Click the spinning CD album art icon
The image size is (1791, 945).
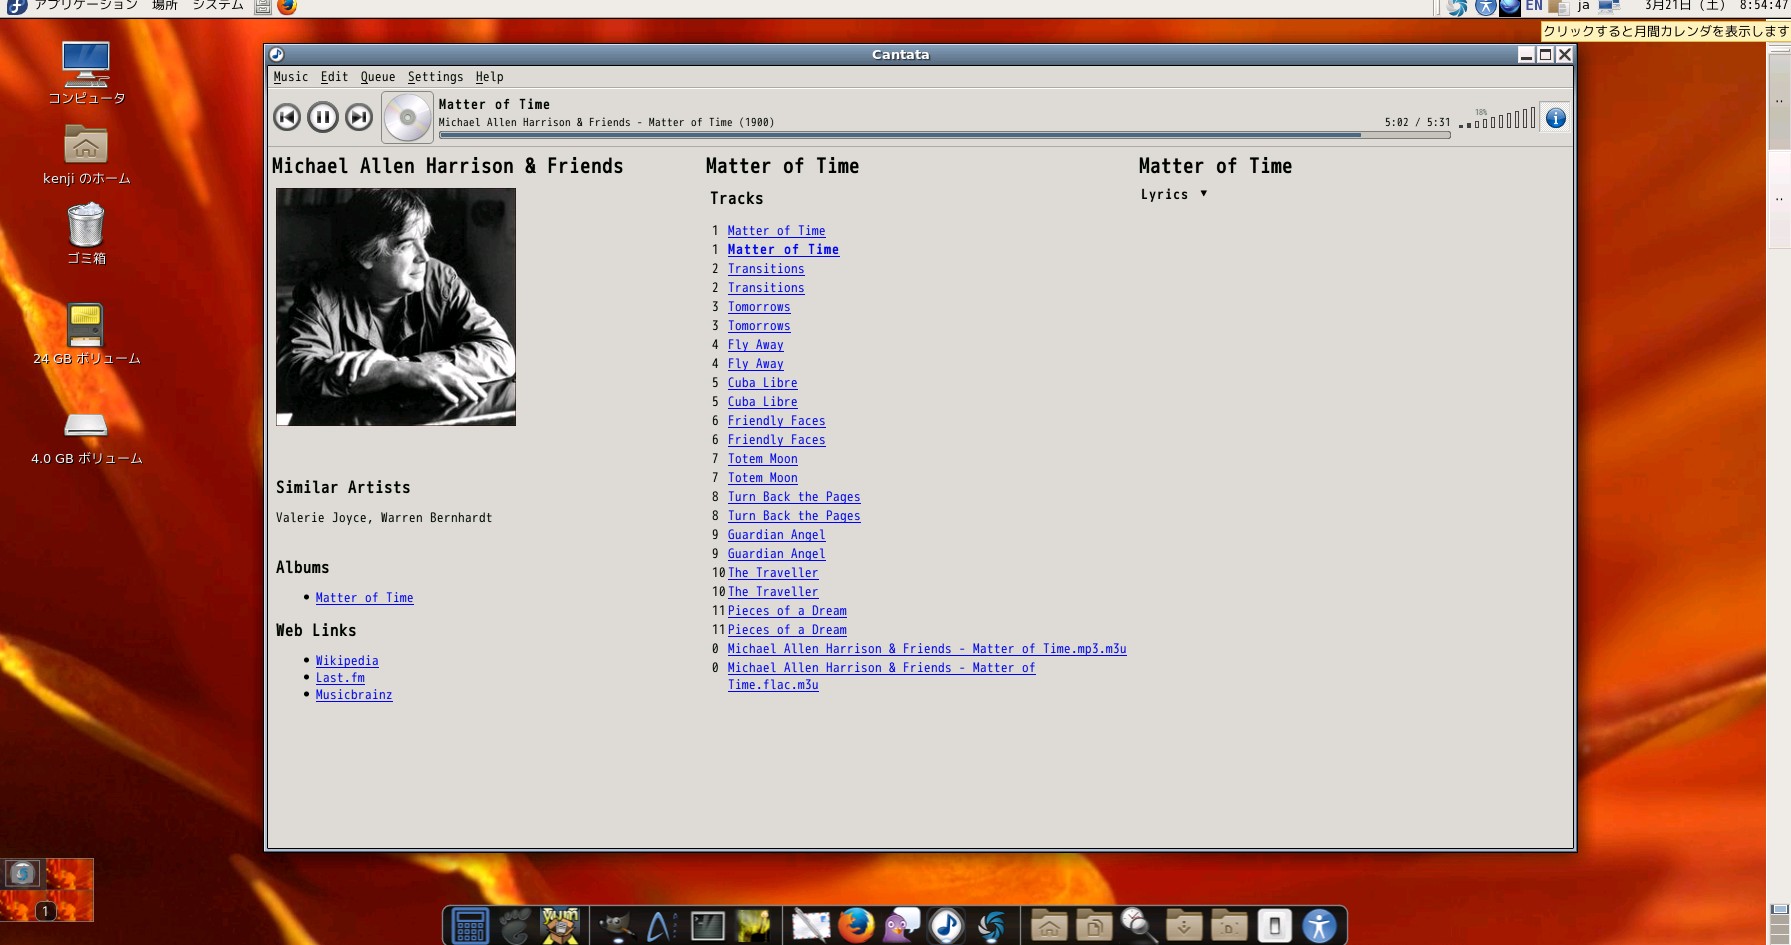coord(406,117)
